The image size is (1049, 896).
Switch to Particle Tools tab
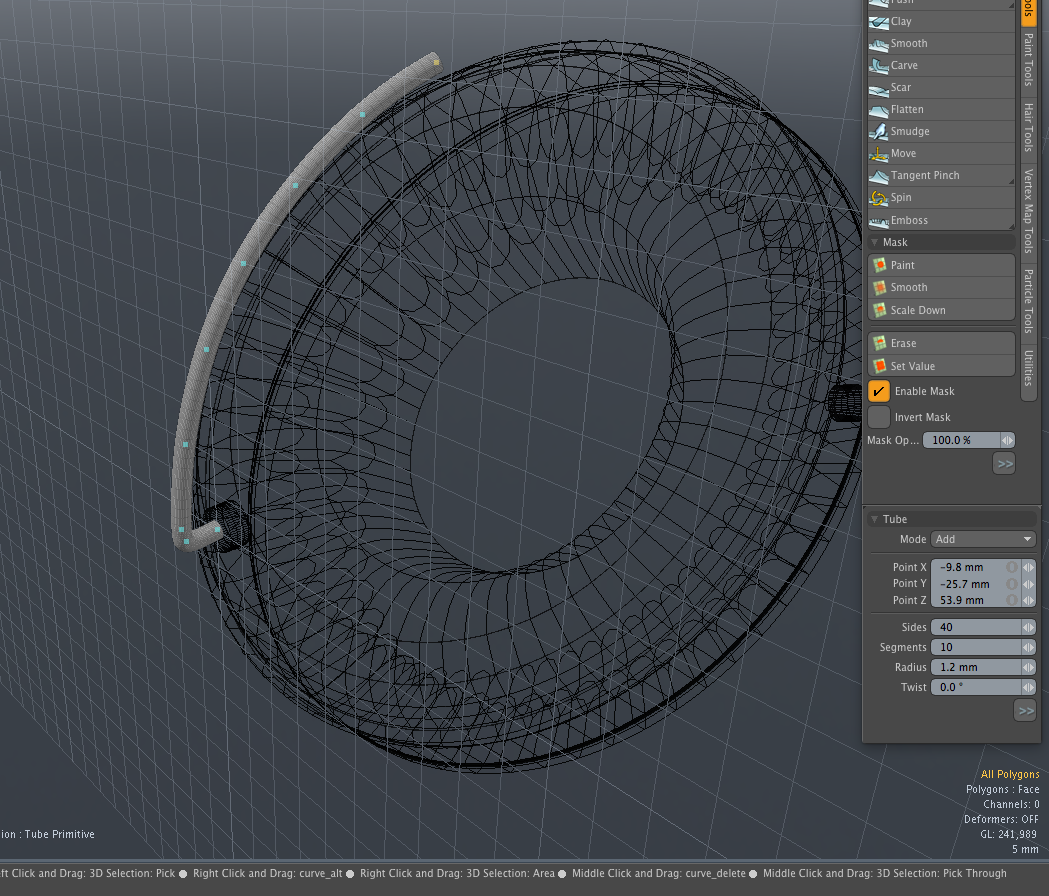(1029, 301)
